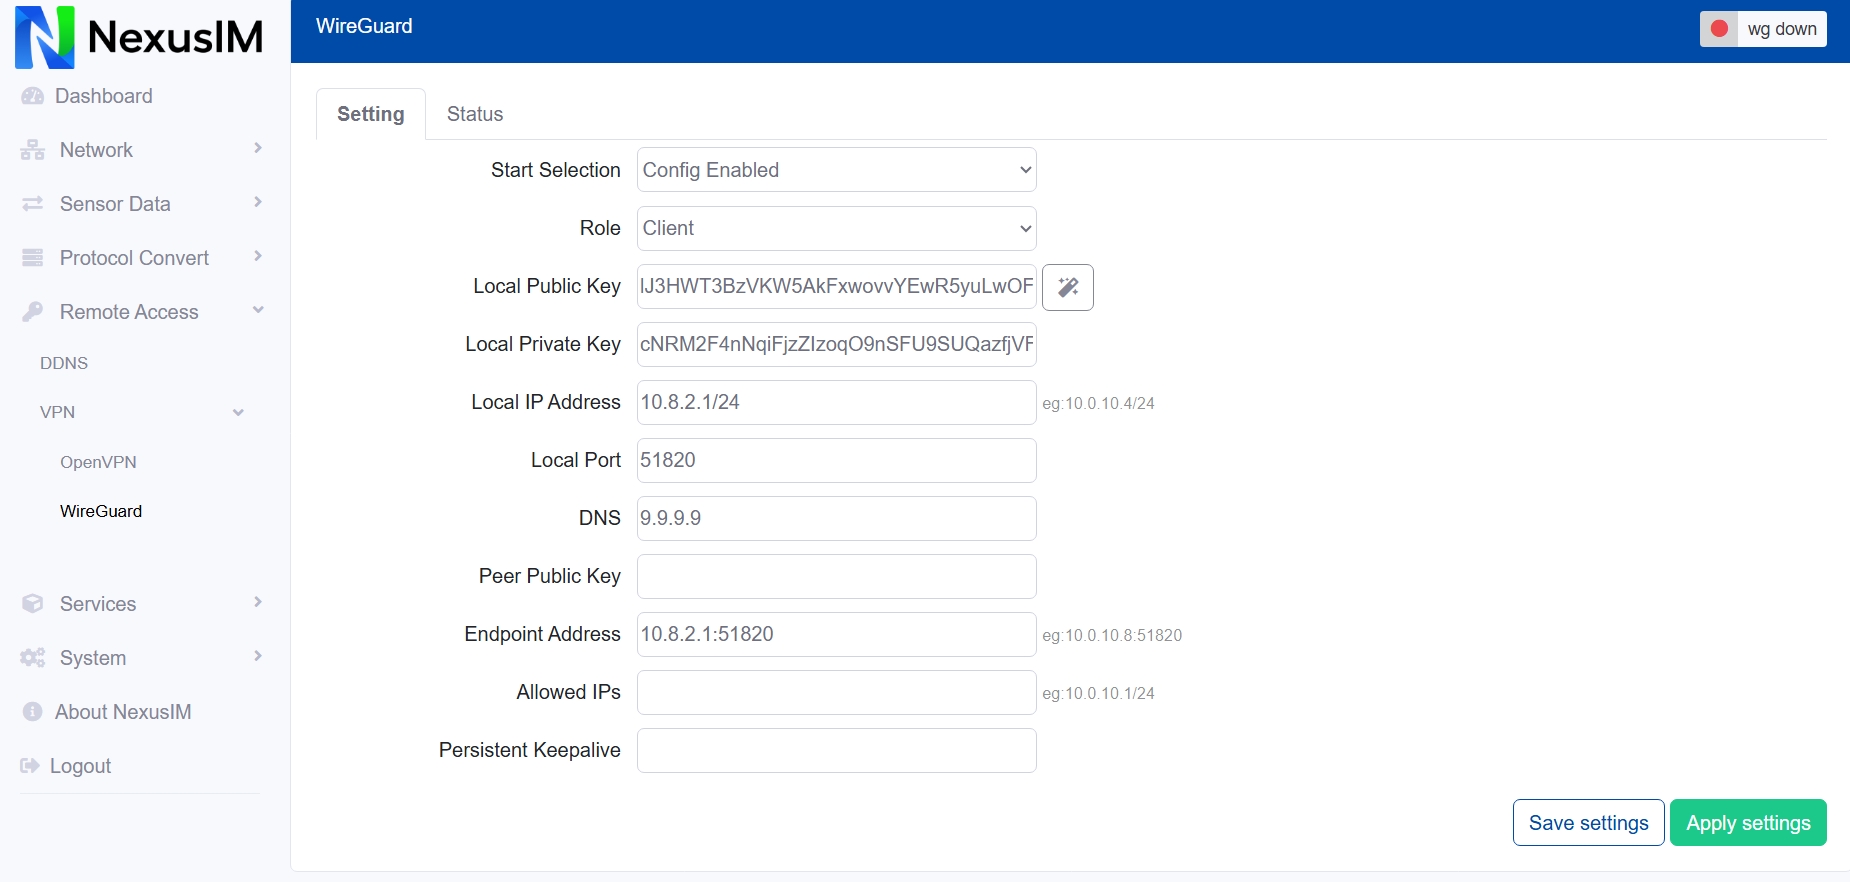Click the Peer Public Key label
The image size is (1850, 882).
tap(550, 576)
